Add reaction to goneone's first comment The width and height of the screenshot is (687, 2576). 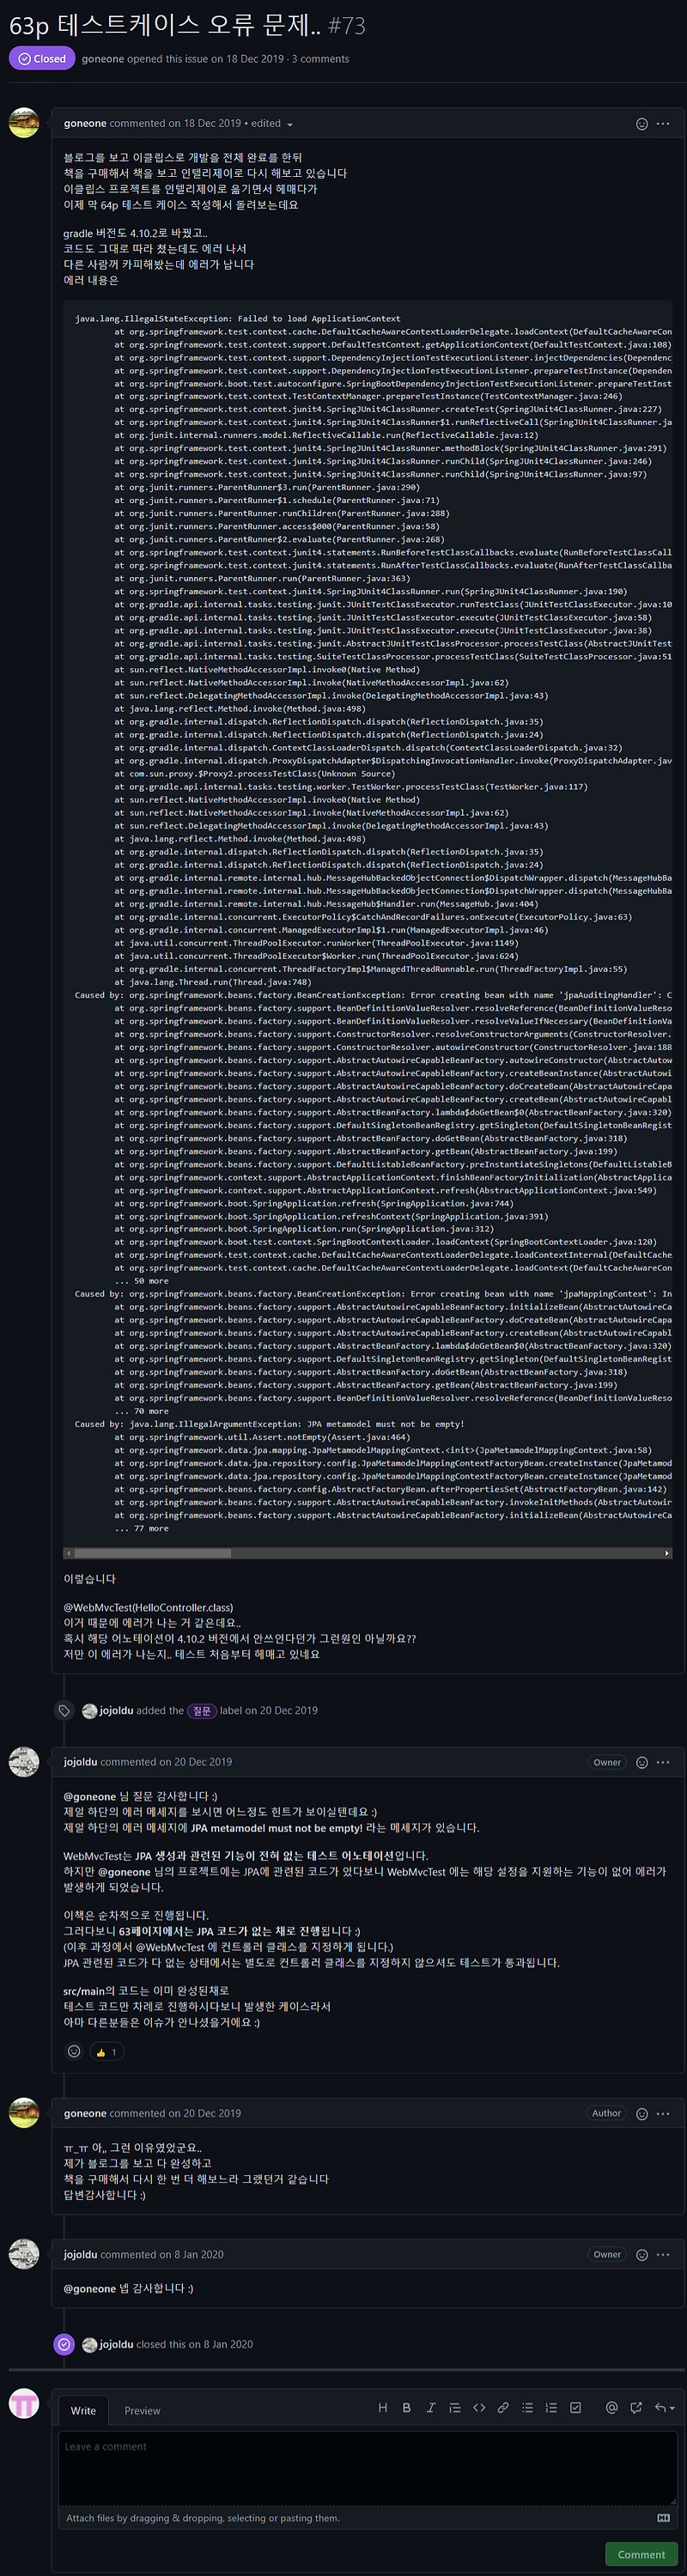tap(642, 124)
